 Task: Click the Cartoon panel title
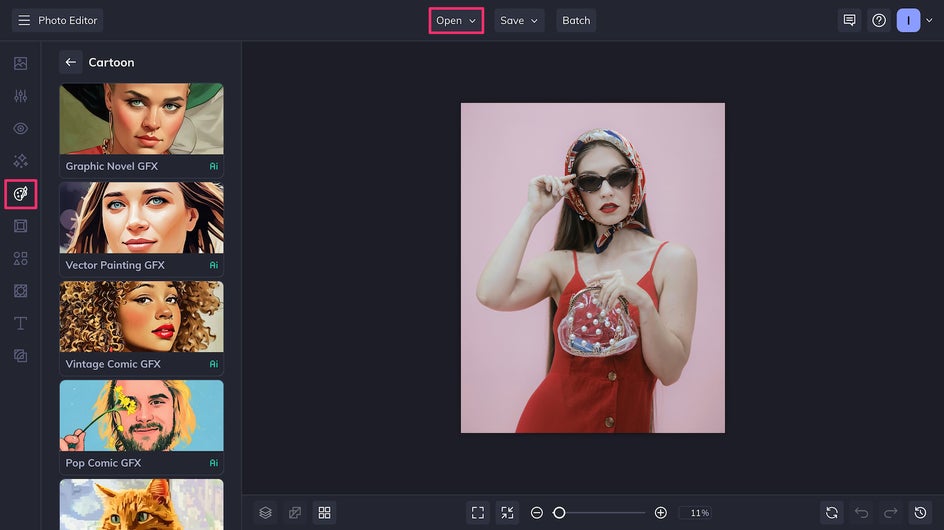coord(111,62)
